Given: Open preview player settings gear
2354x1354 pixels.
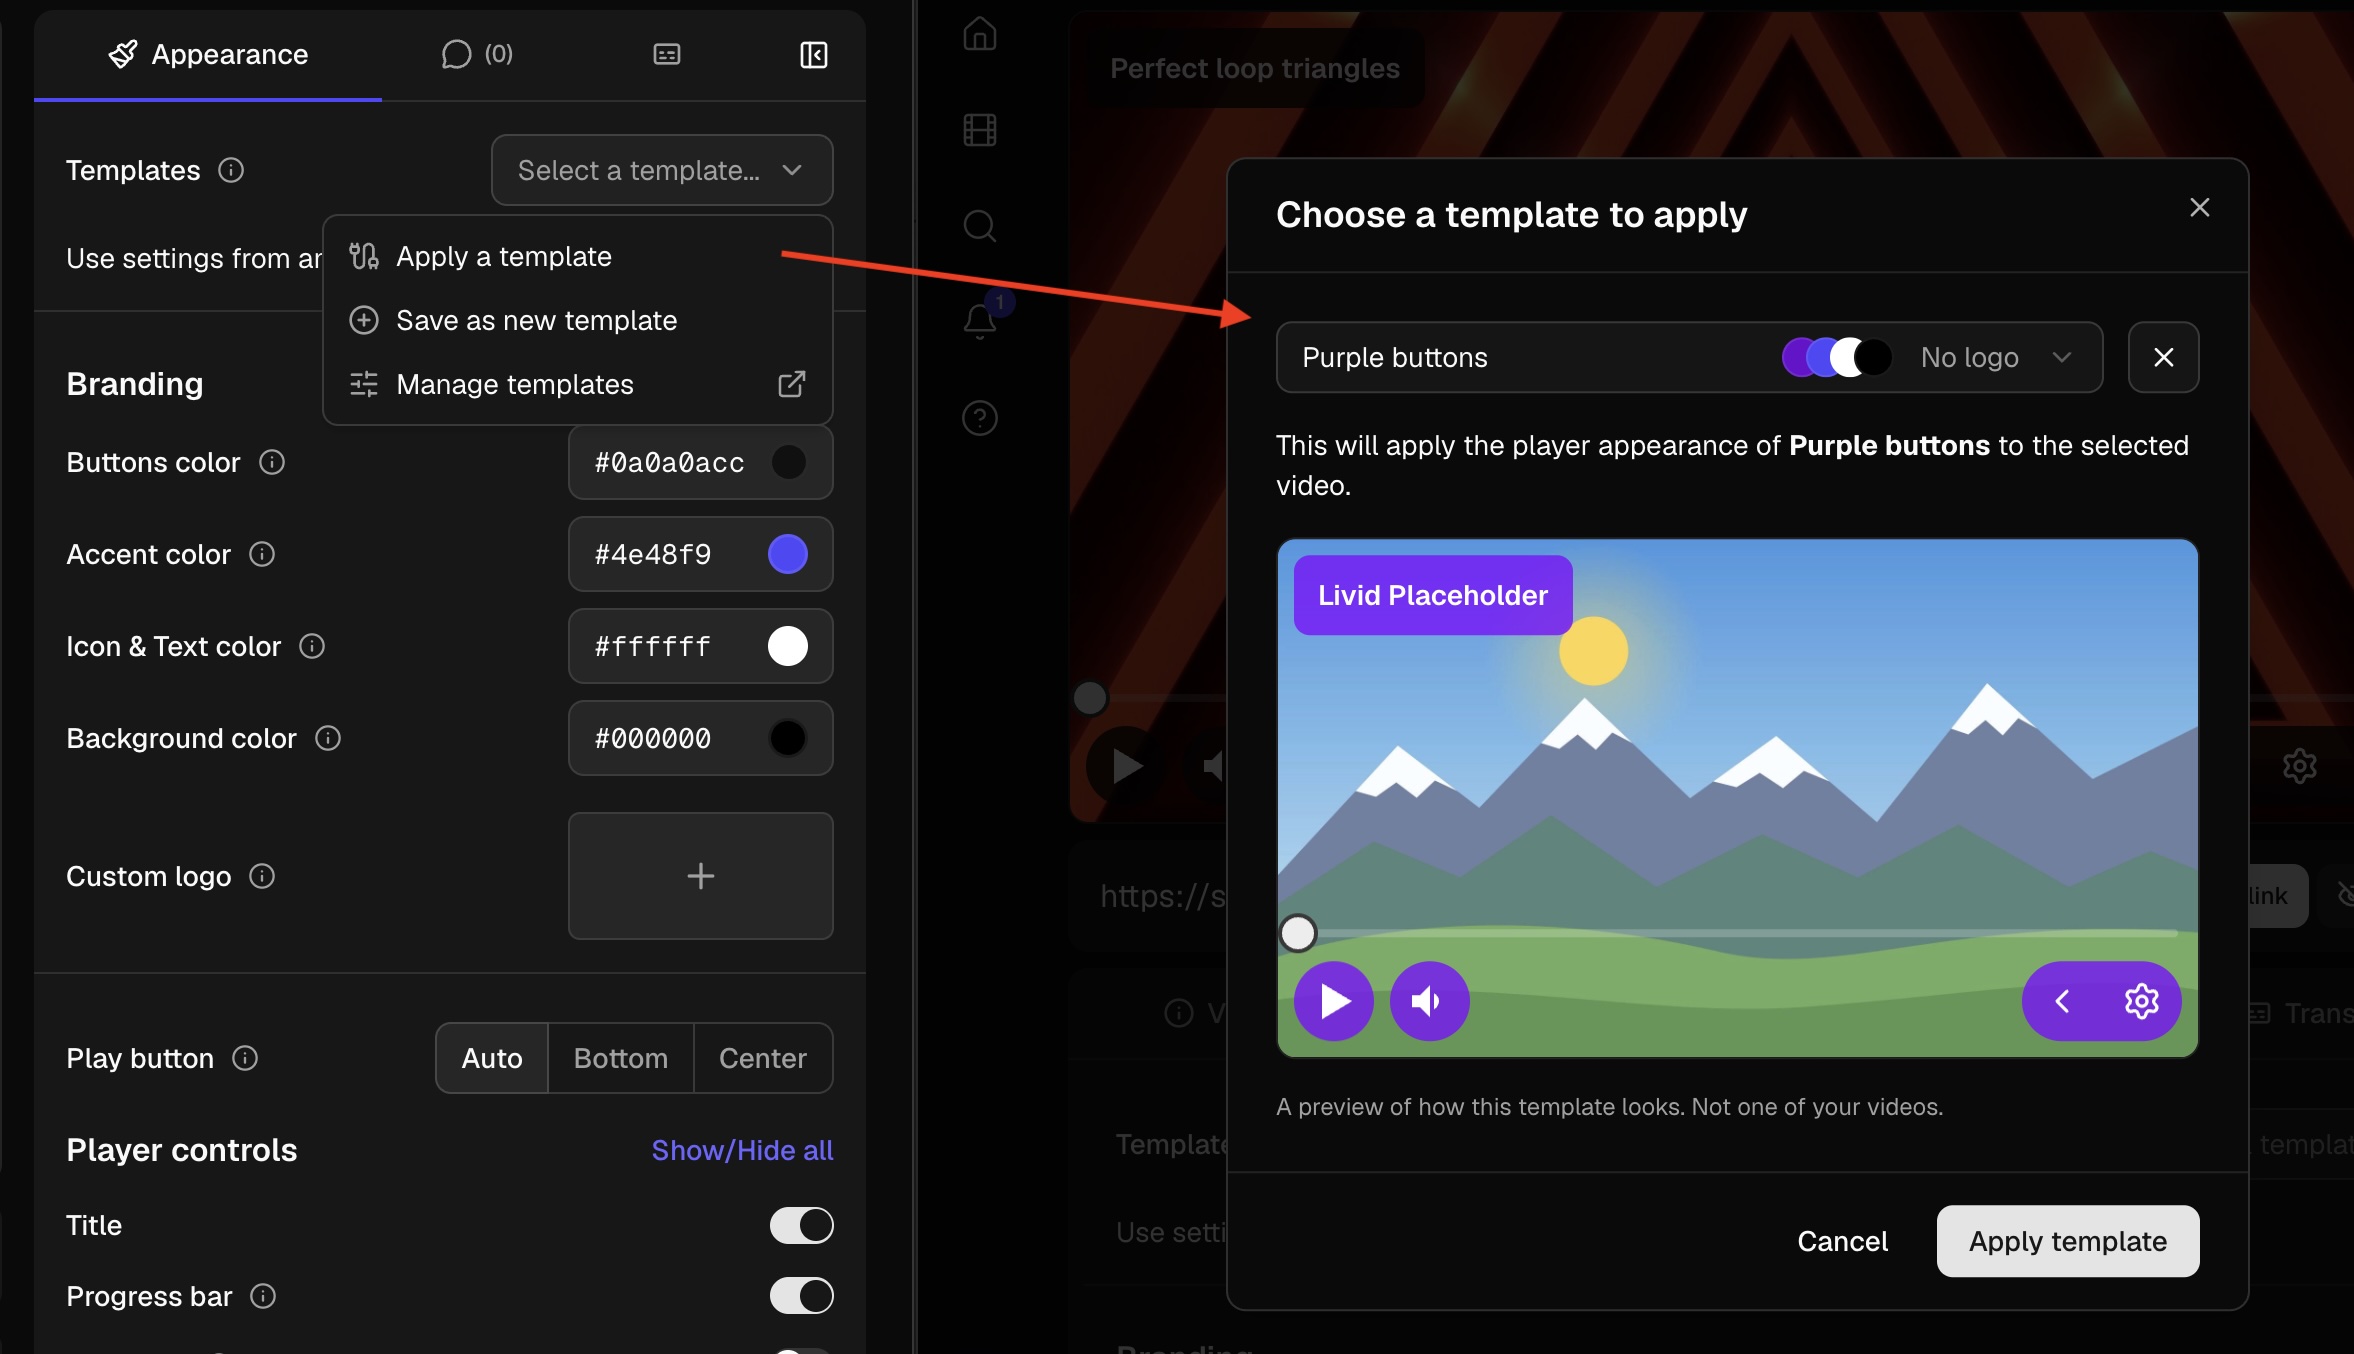Looking at the screenshot, I should pos(2141,1001).
